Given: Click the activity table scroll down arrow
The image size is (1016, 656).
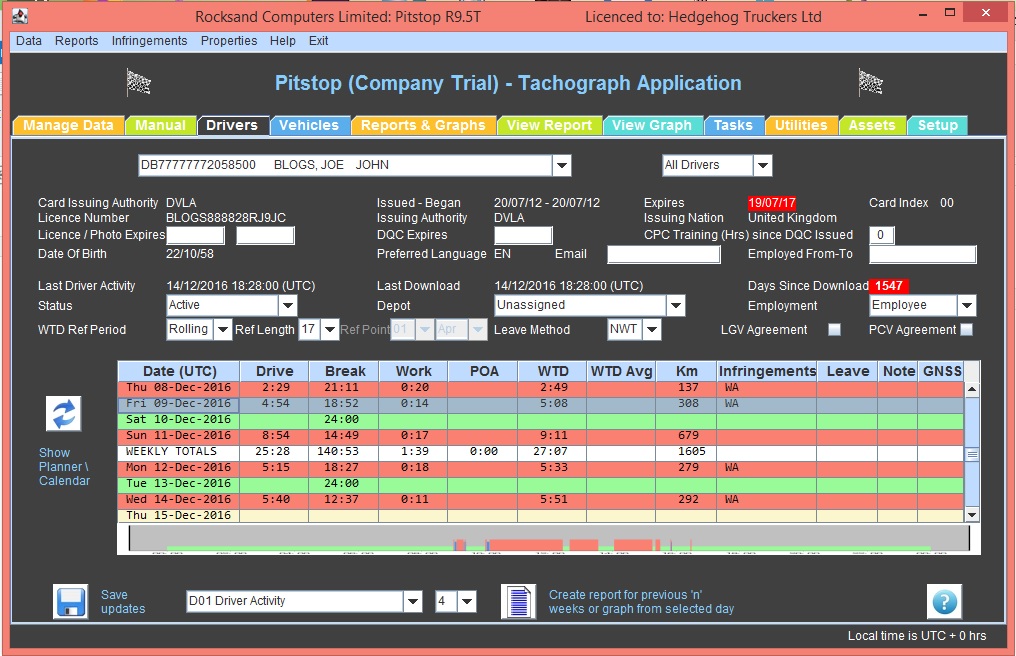Looking at the screenshot, I should coord(971,515).
